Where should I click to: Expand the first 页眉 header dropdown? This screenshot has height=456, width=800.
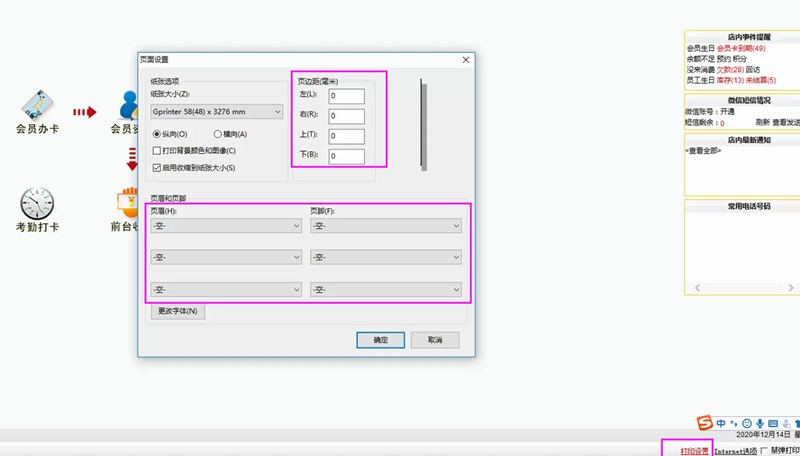click(225, 227)
